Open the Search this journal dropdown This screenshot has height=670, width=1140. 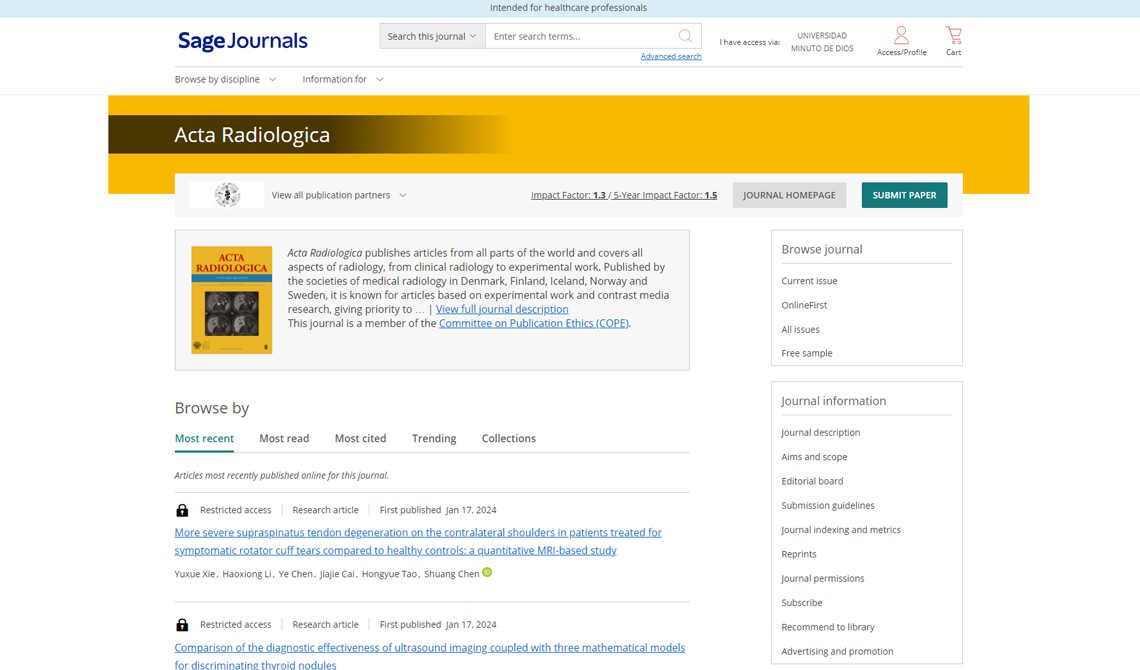click(x=432, y=36)
